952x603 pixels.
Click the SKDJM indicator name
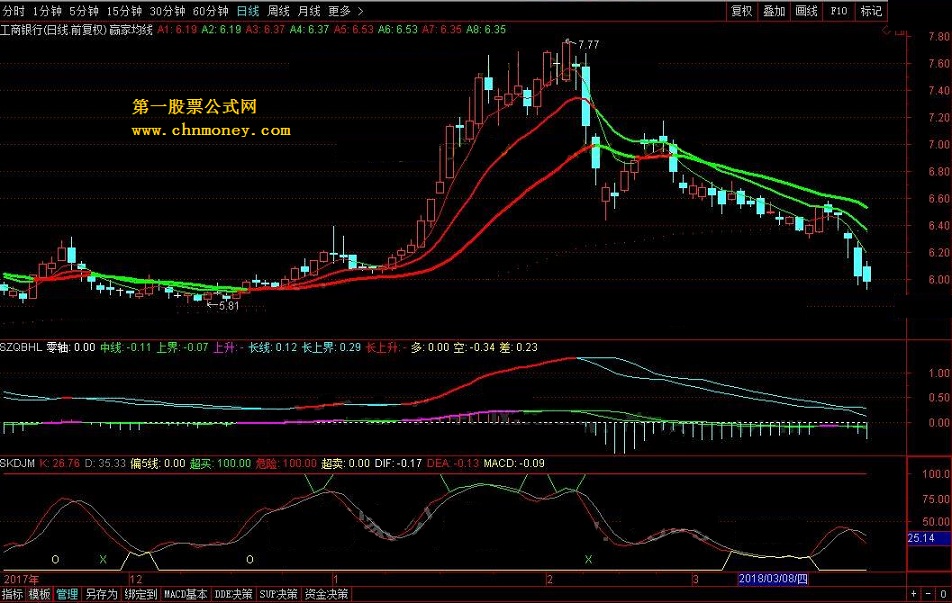tap(18, 463)
